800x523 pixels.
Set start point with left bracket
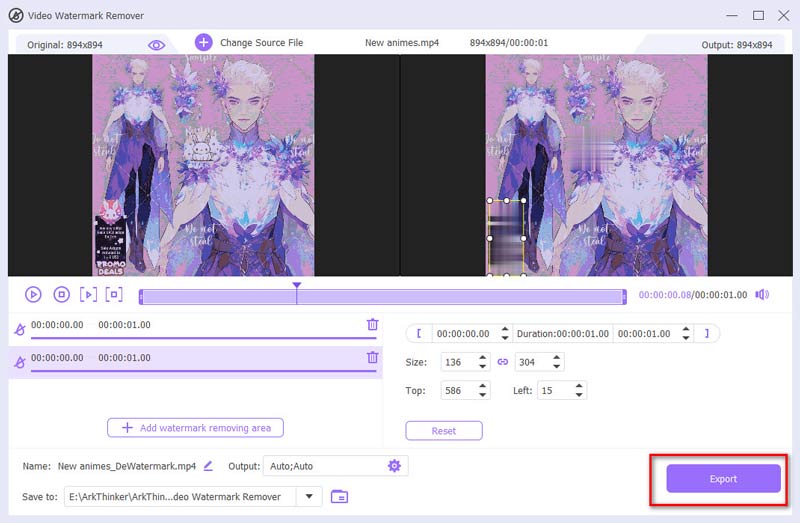[x=419, y=333]
